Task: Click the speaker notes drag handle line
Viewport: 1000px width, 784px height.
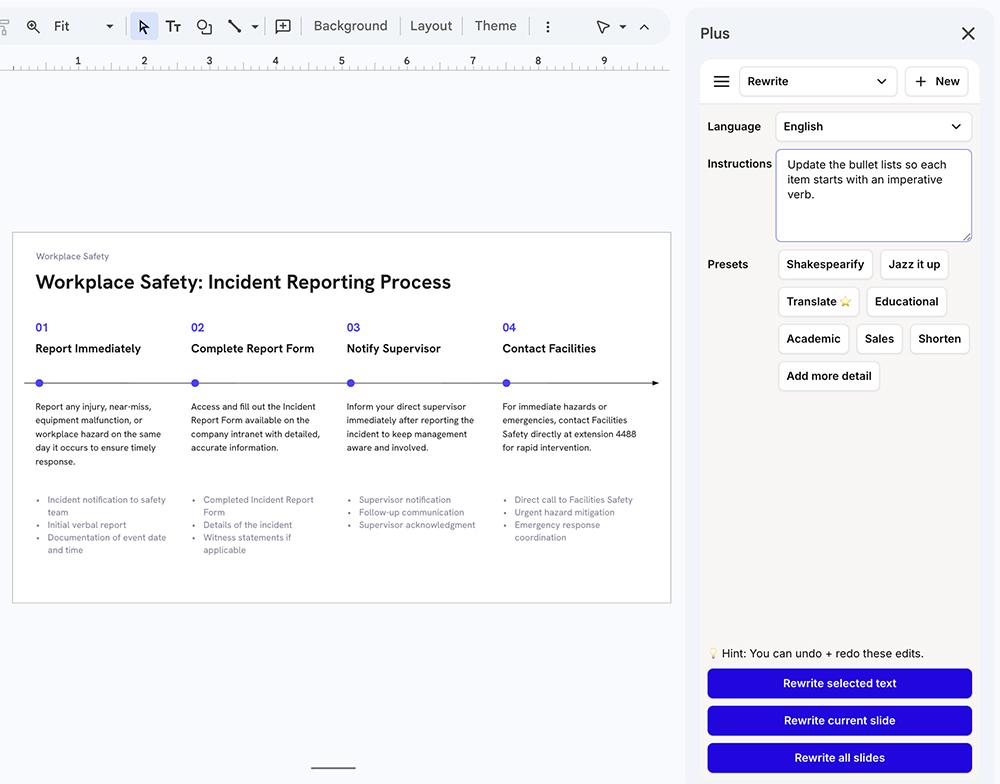Action: [x=333, y=768]
